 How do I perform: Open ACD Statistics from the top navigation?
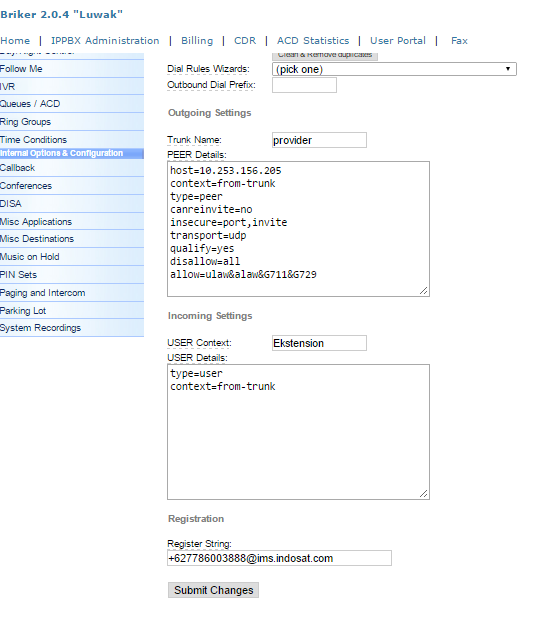[313, 41]
